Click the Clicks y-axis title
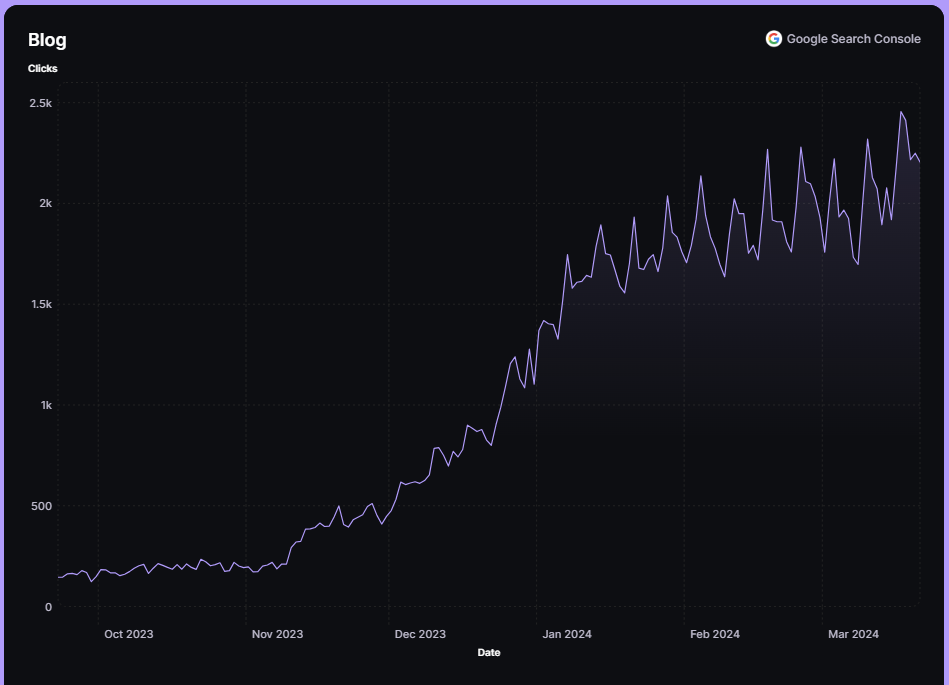Screen dimensions: 949x685 (43, 68)
